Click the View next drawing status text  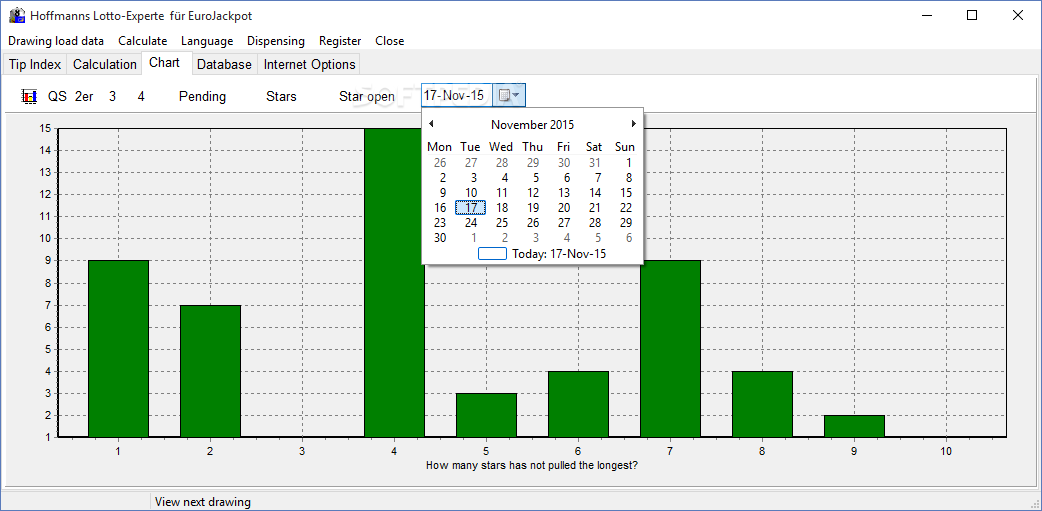(x=203, y=502)
